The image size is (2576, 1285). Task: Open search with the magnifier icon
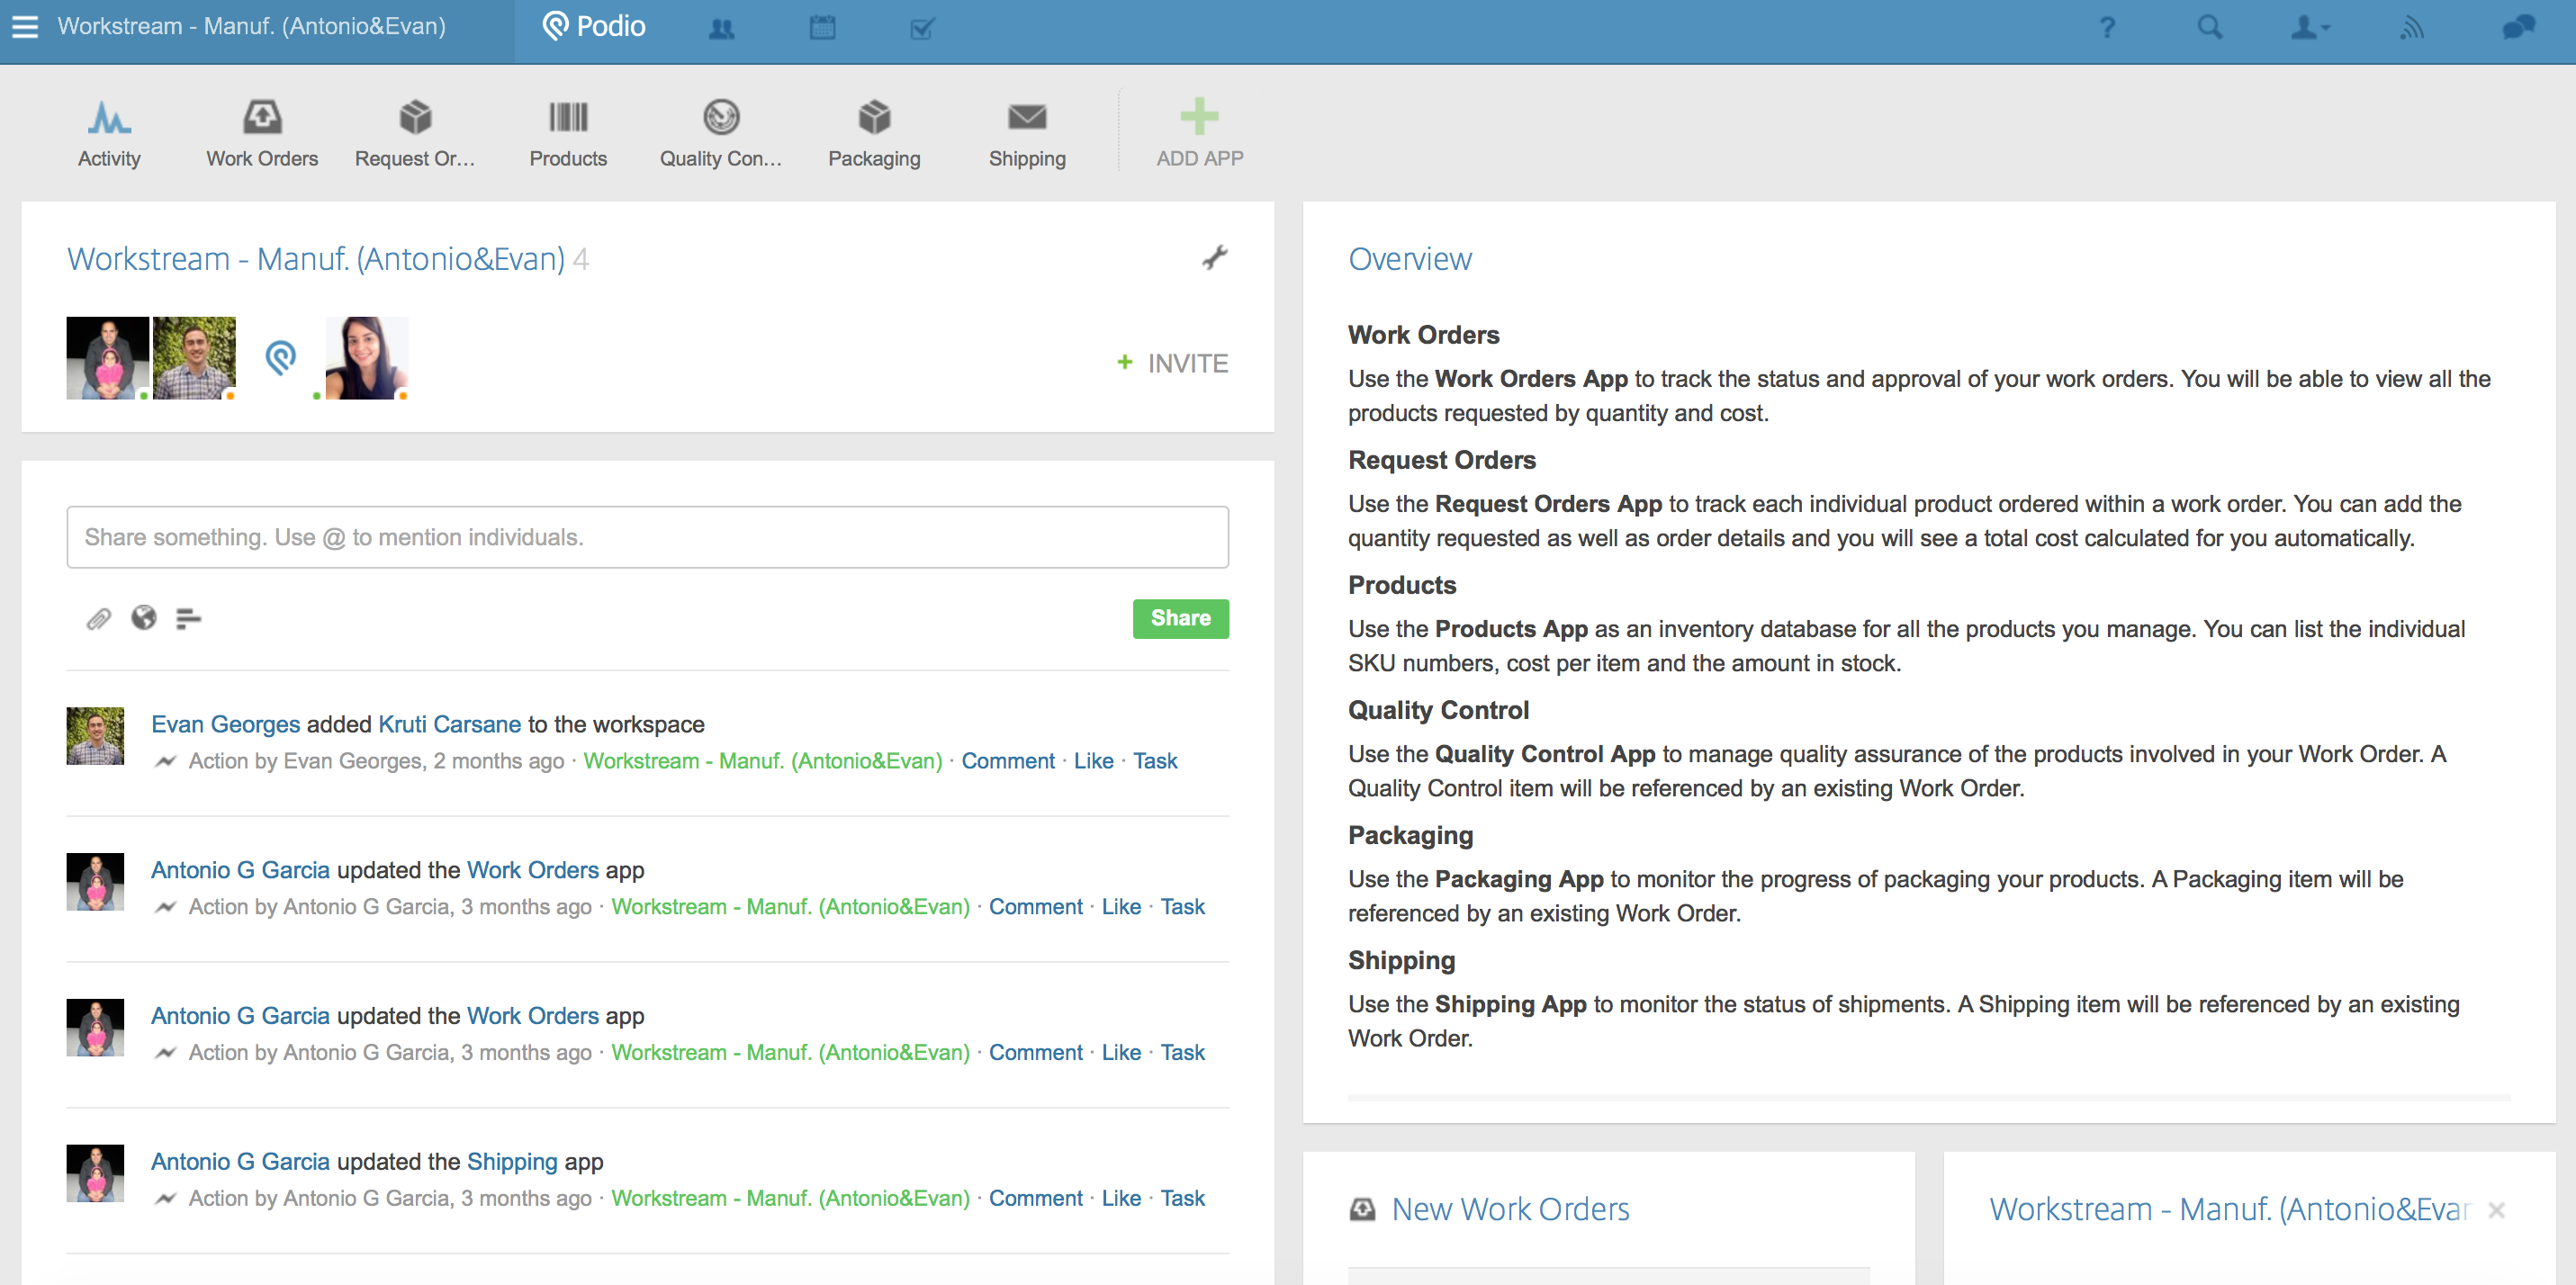click(x=2210, y=28)
